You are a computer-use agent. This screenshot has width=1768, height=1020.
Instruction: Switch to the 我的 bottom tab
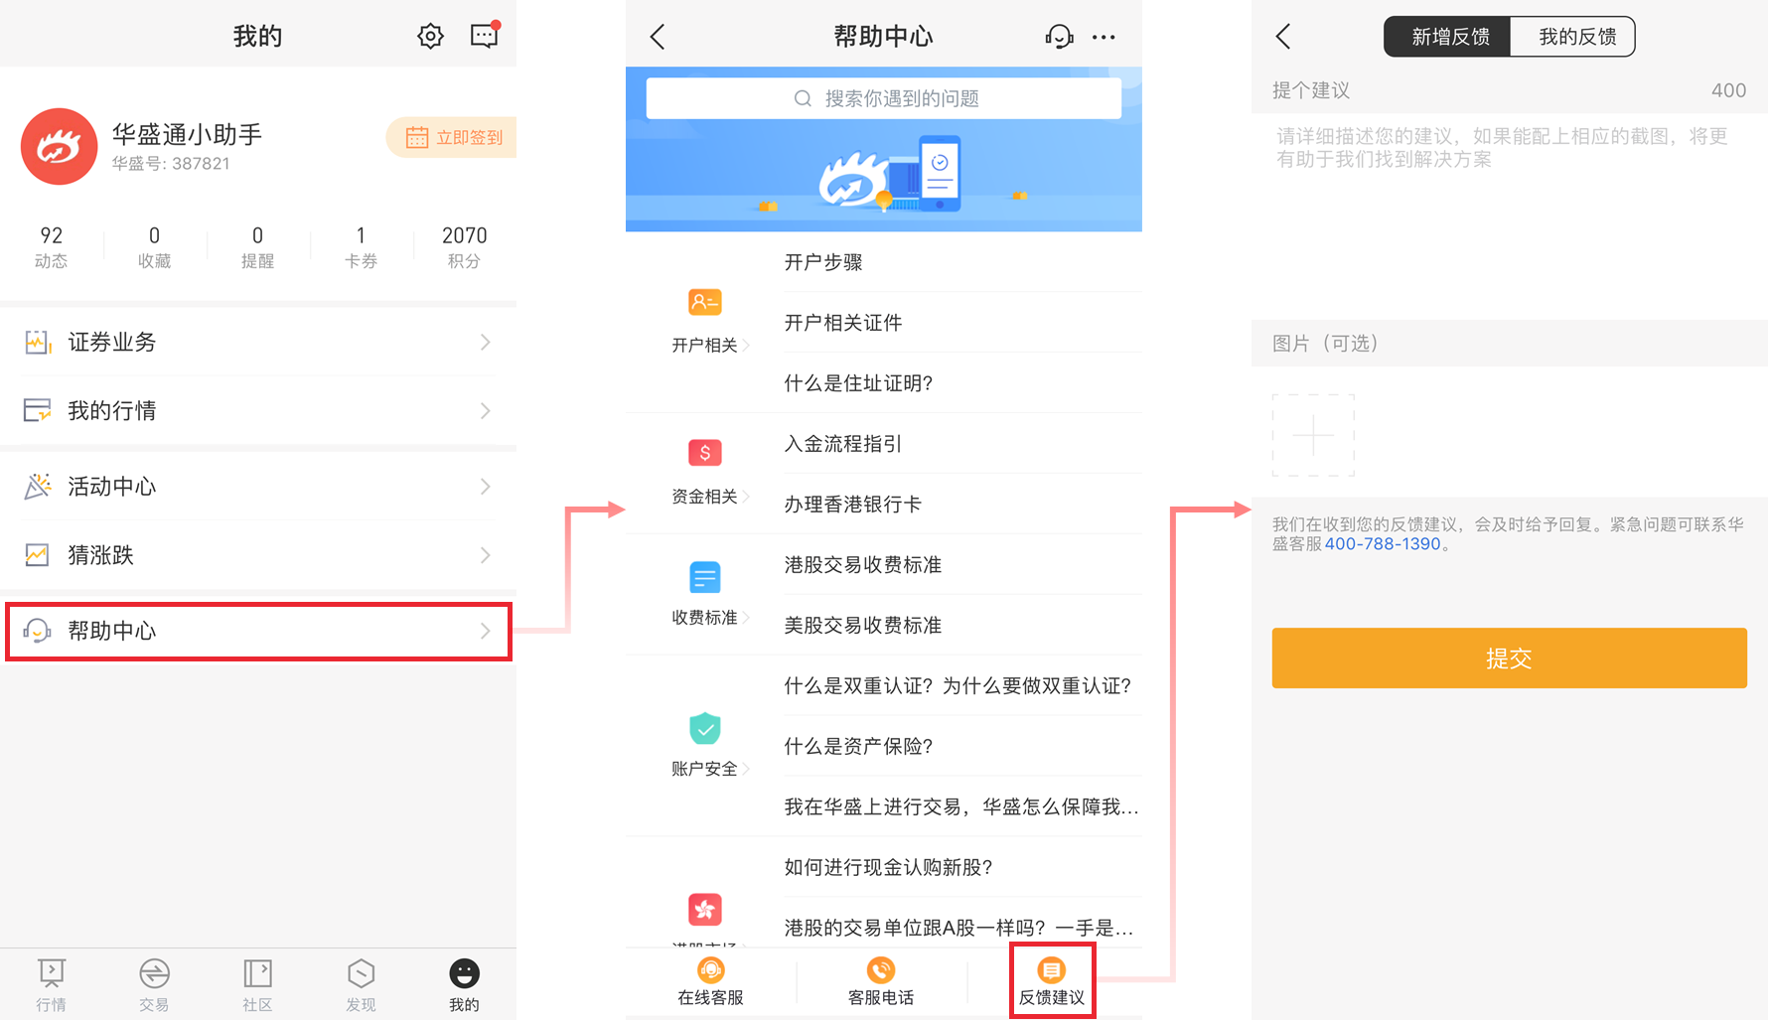[x=464, y=985]
